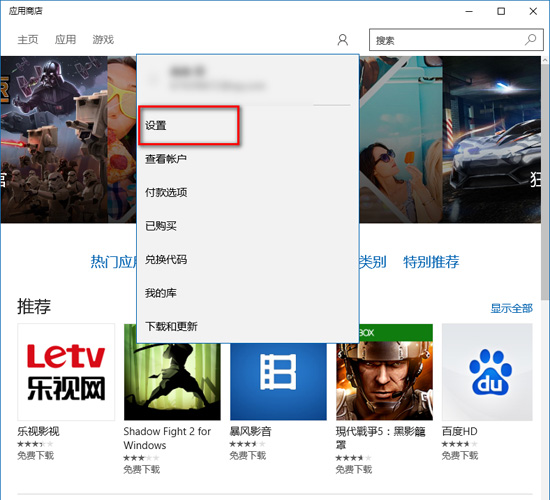Click the search magnifier icon
This screenshot has height=500, width=550.
530,40
